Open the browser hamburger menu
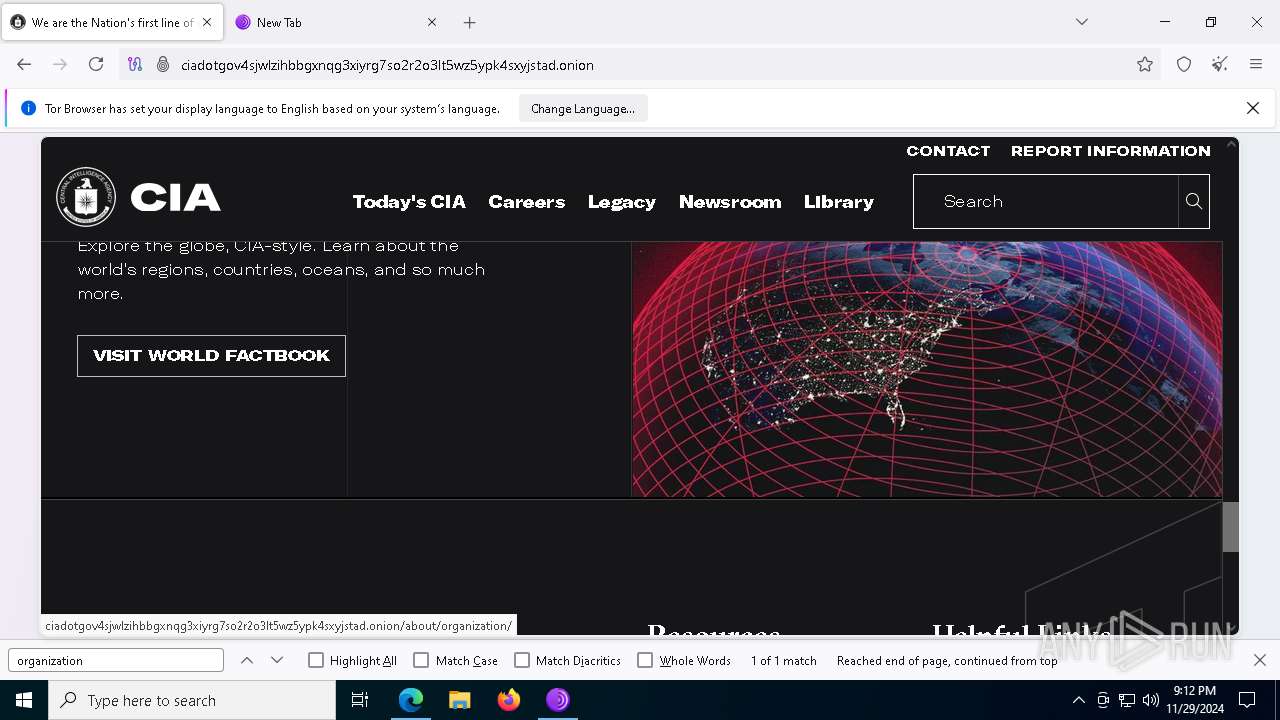1280x720 pixels. point(1256,64)
